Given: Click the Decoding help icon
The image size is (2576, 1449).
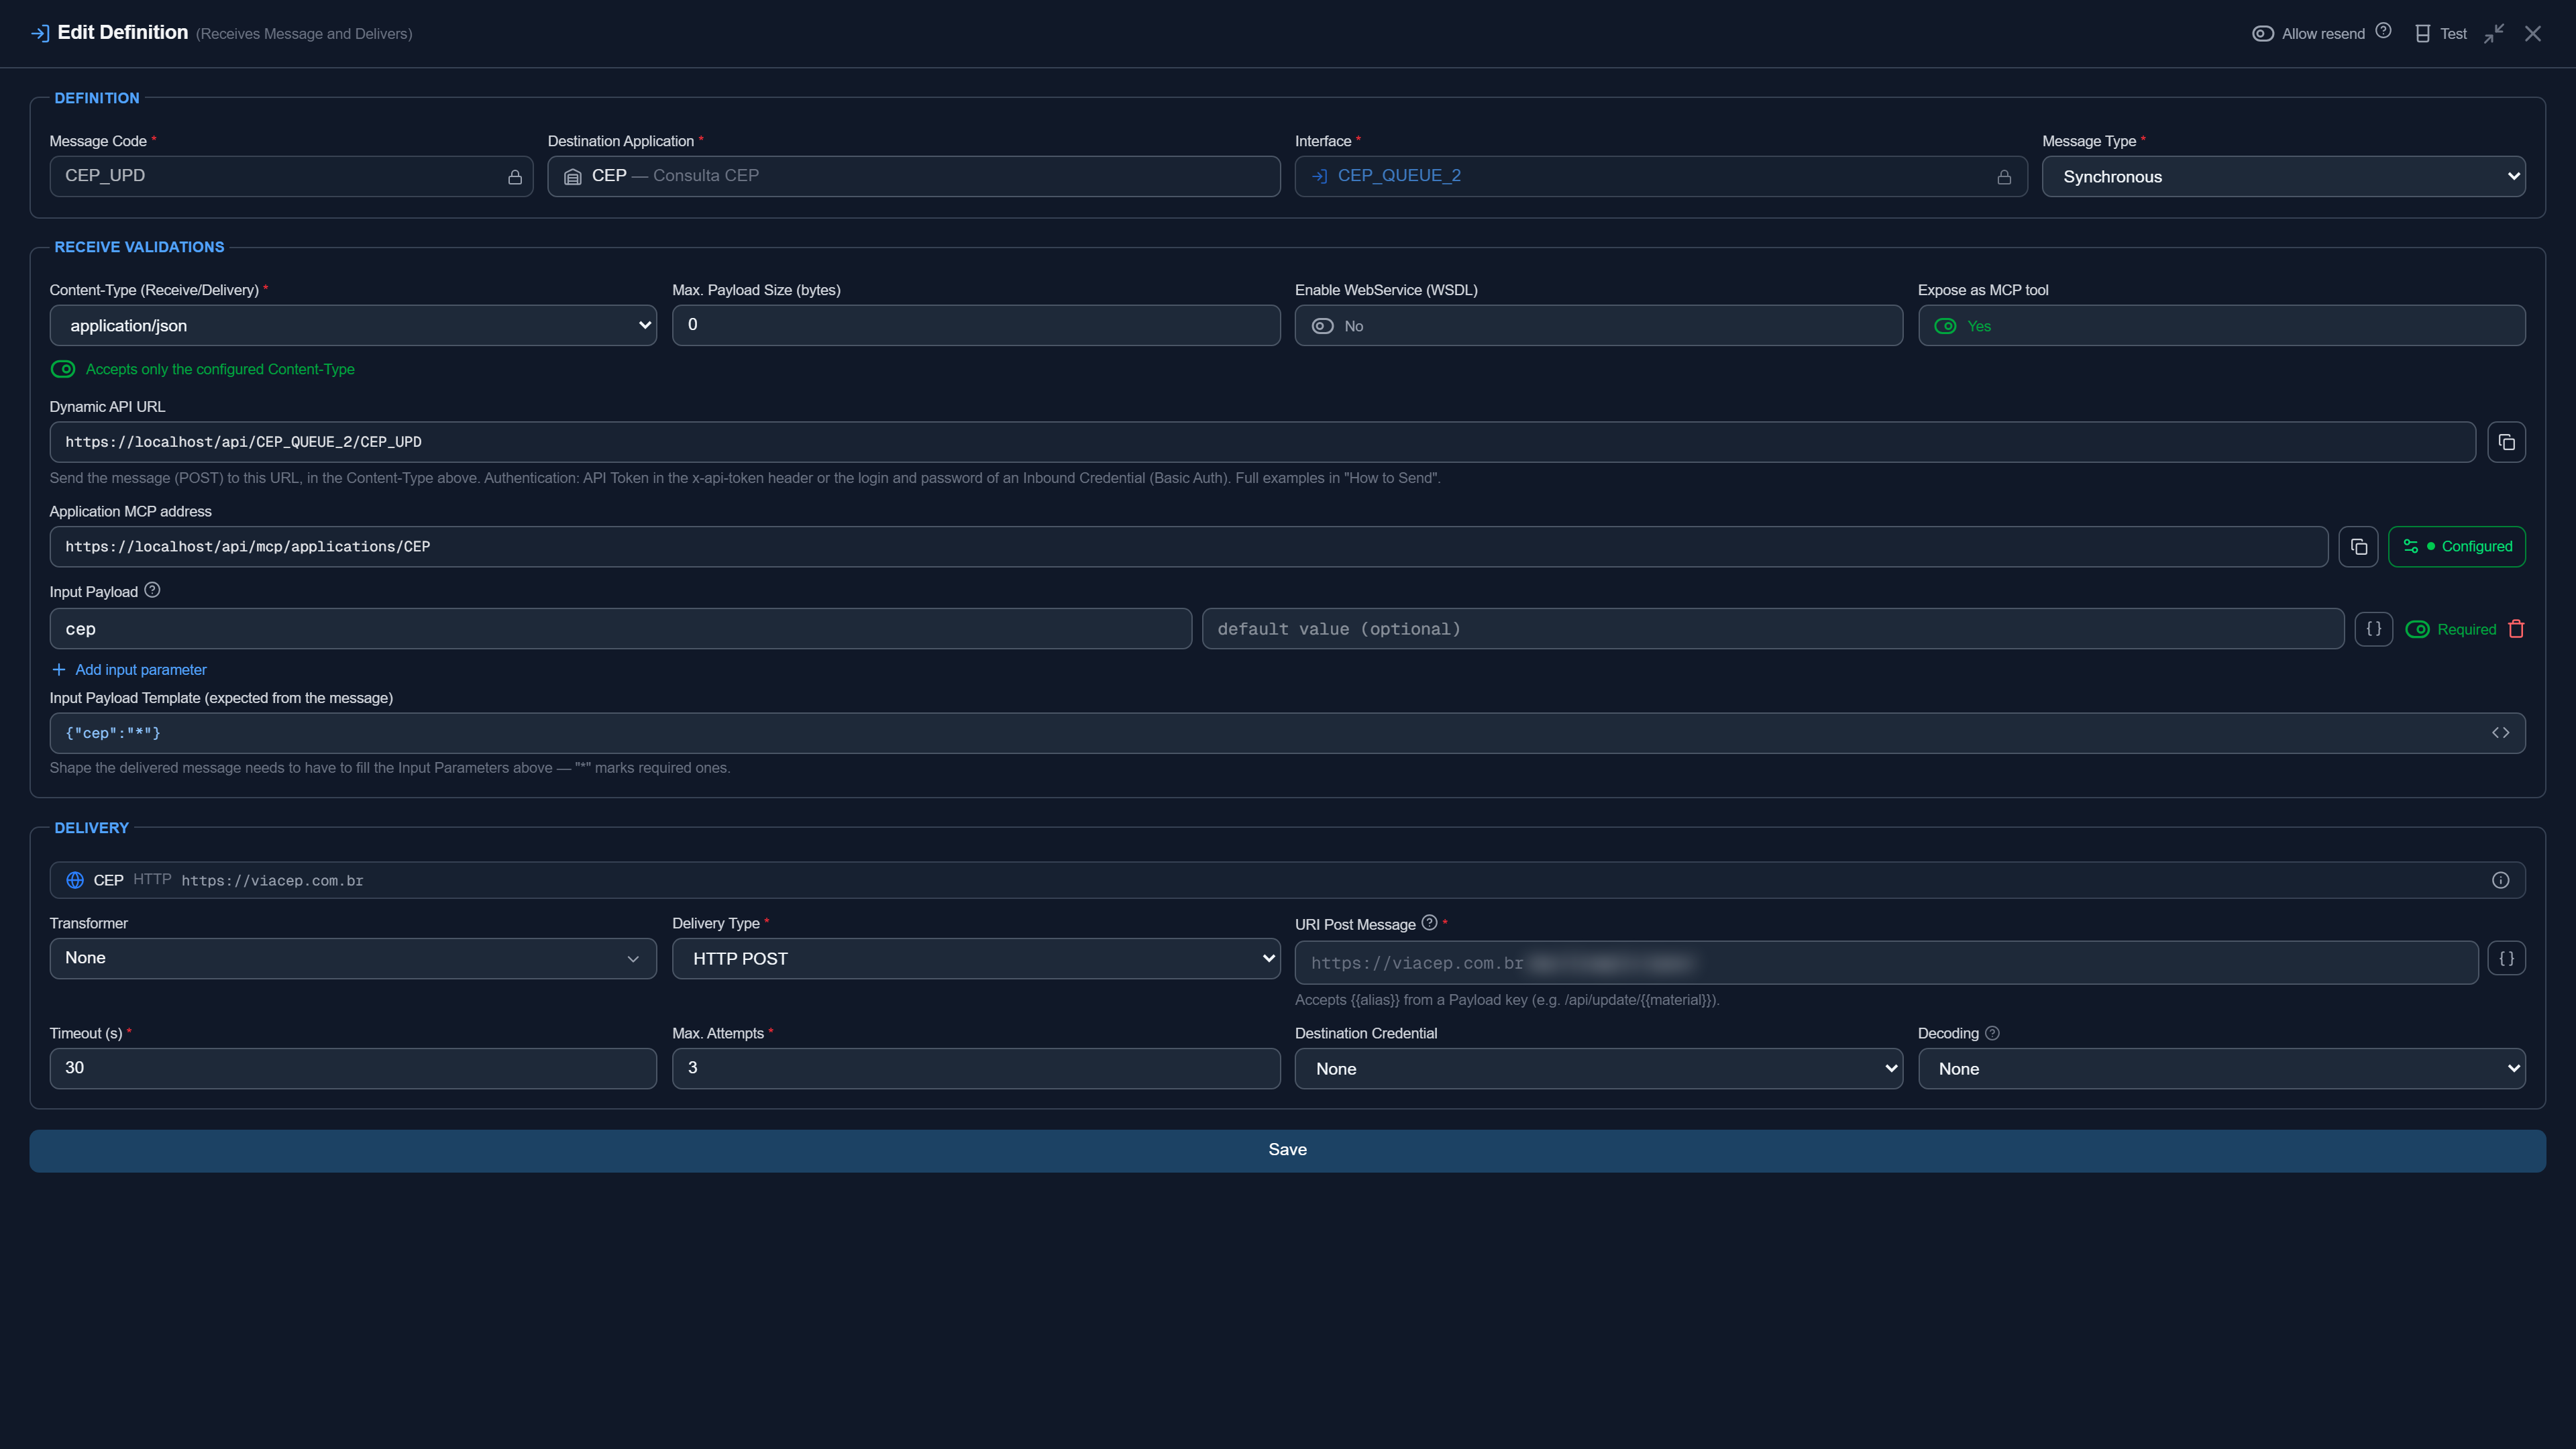Looking at the screenshot, I should click(1992, 1033).
